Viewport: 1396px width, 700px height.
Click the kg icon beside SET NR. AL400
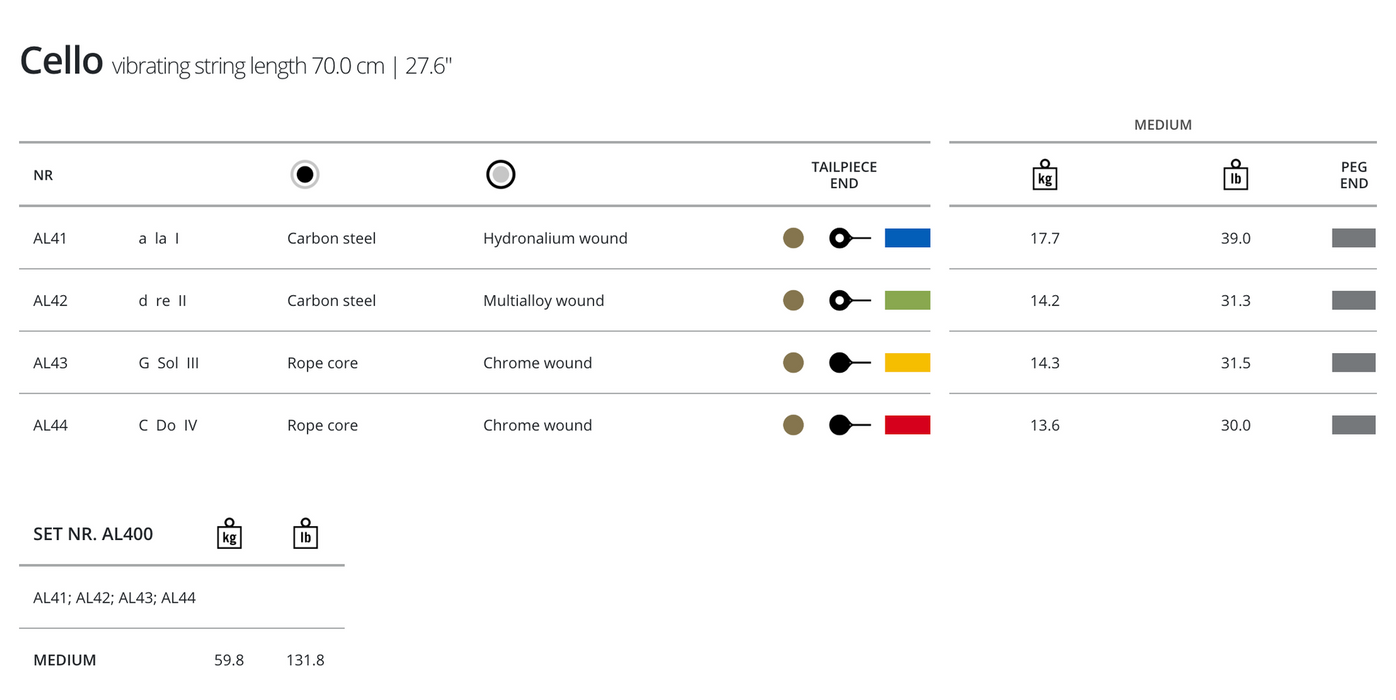(229, 534)
